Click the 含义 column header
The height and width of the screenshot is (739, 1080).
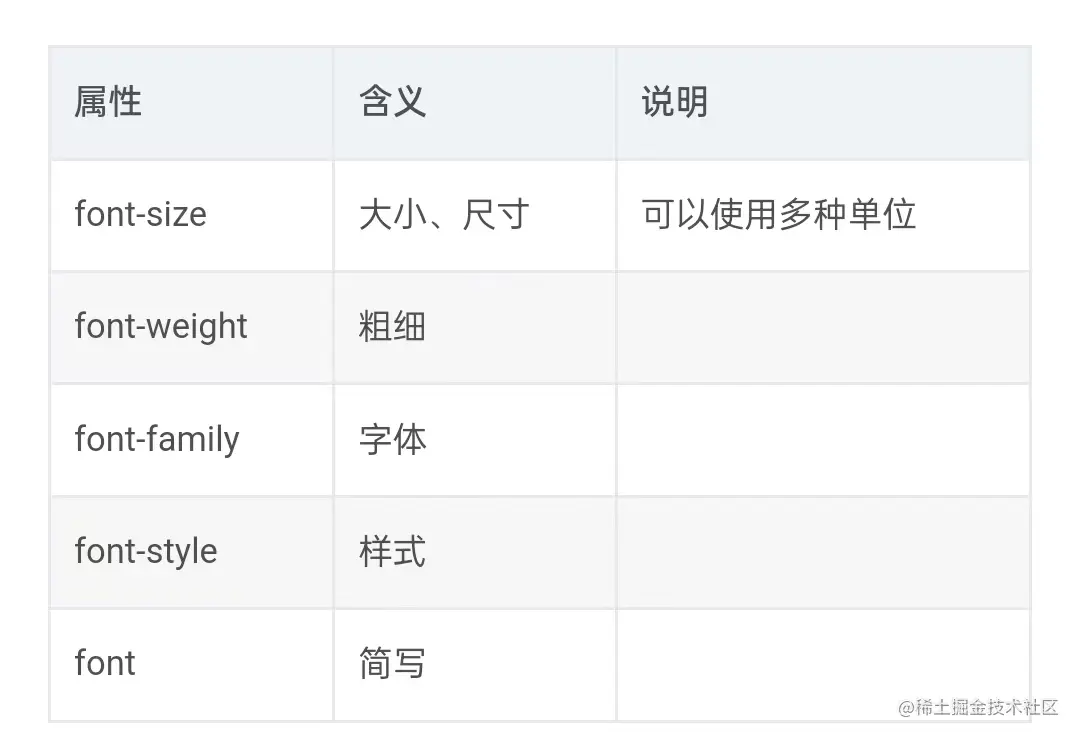(x=475, y=103)
